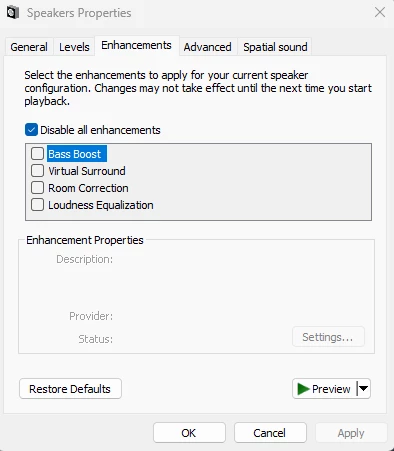Screen dimensions: 394x451
Task: Select the Enhancements tab
Action: pos(137,45)
